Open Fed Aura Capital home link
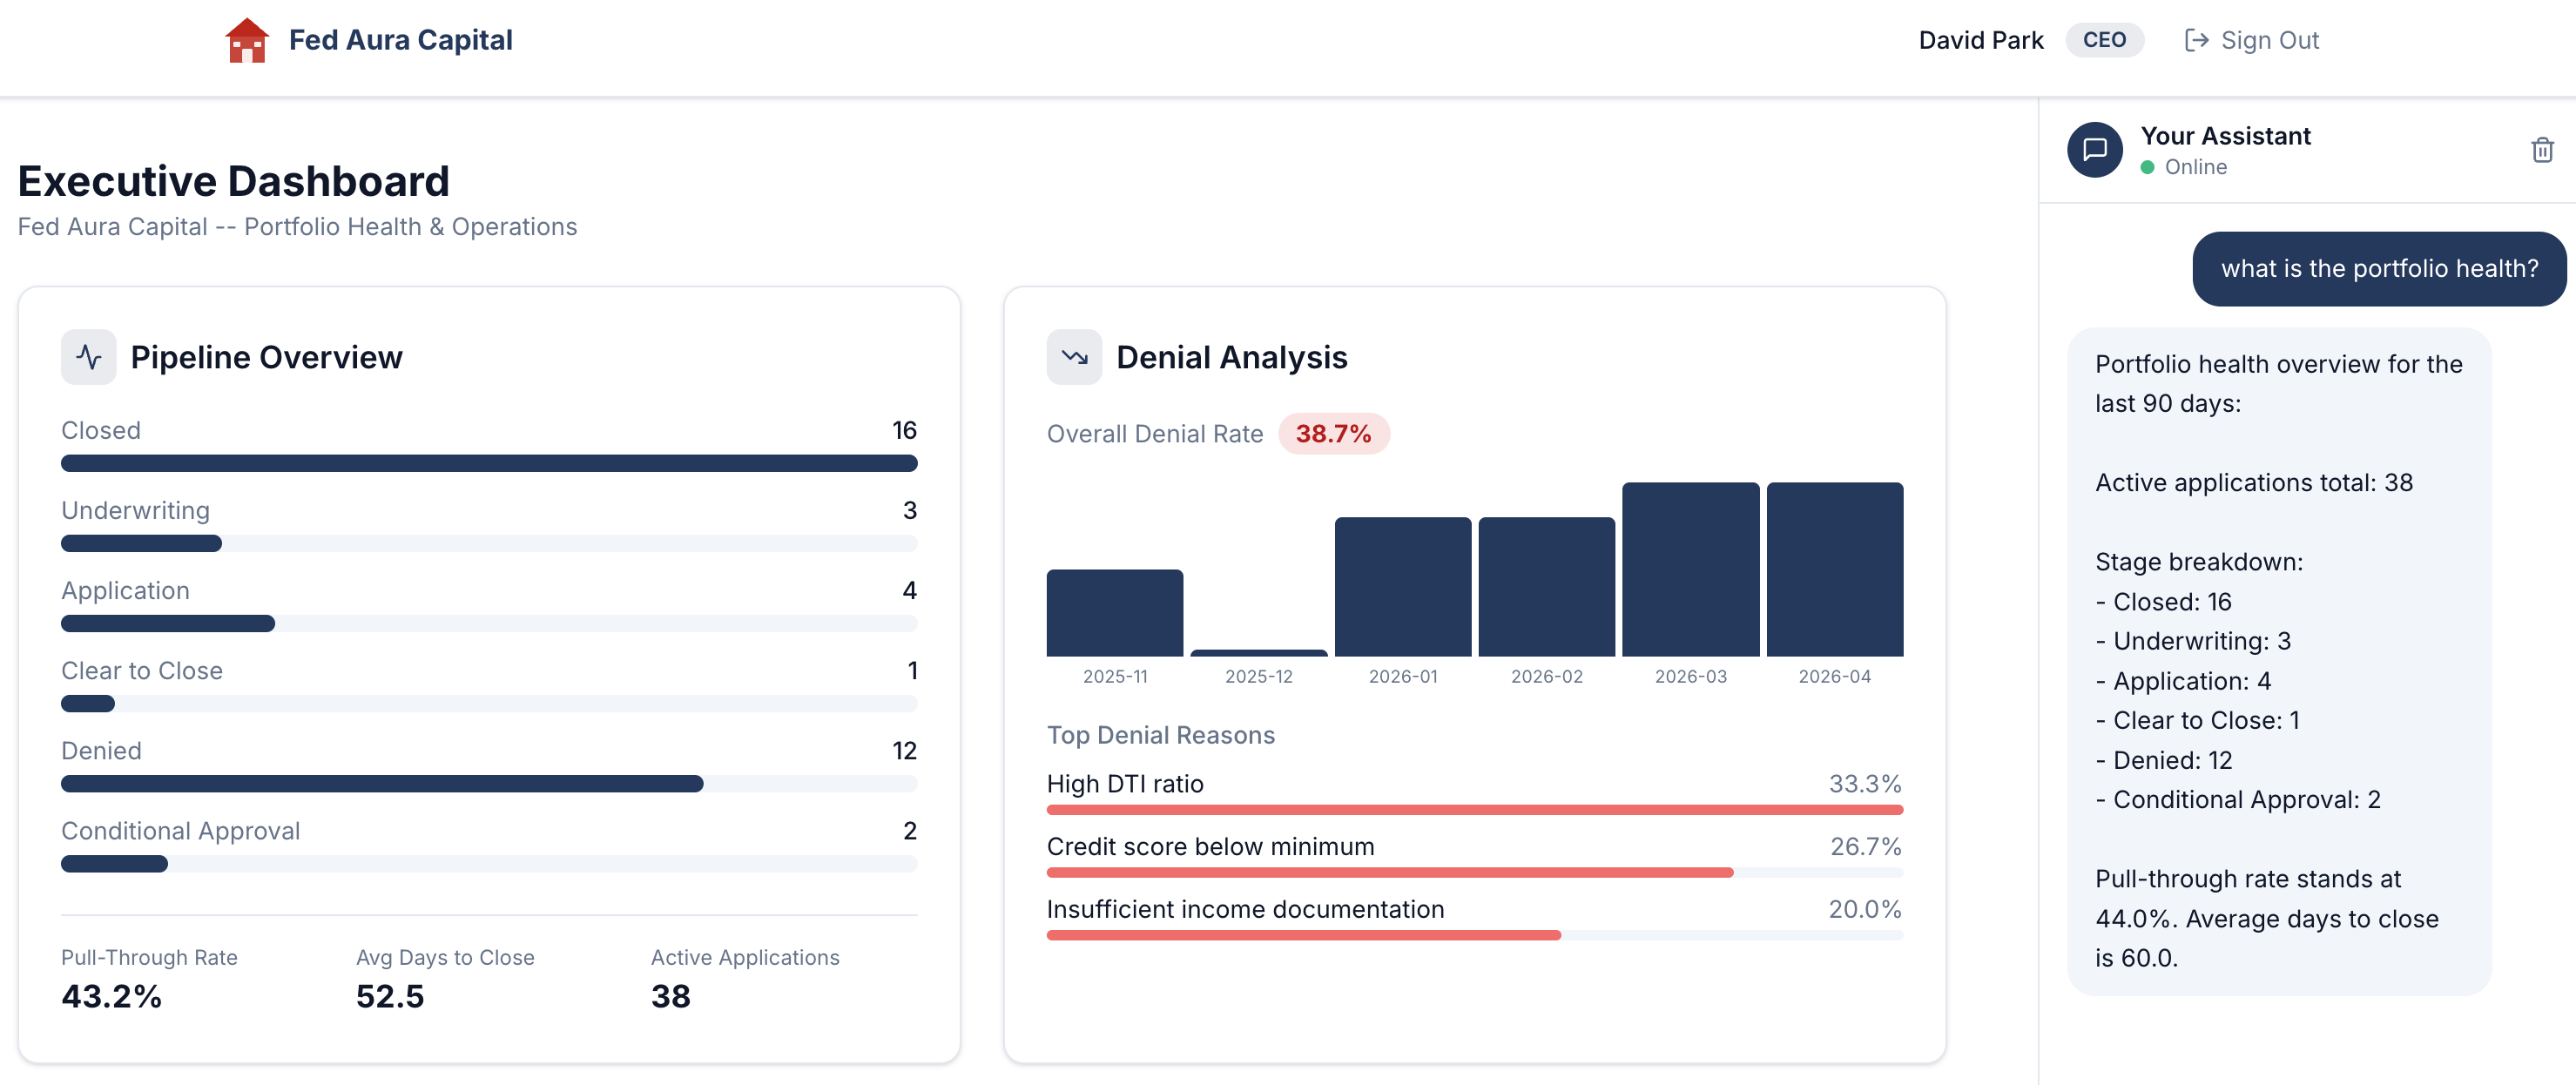This screenshot has width=2576, height=1085. (x=400, y=40)
